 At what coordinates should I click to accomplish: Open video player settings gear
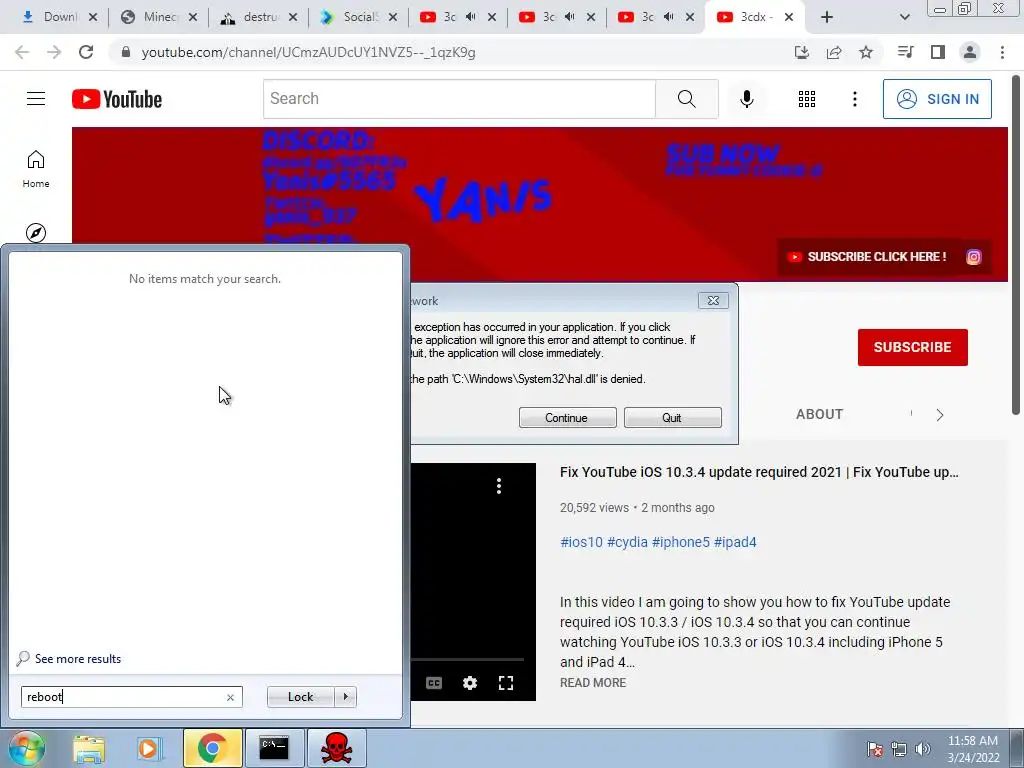click(x=470, y=683)
